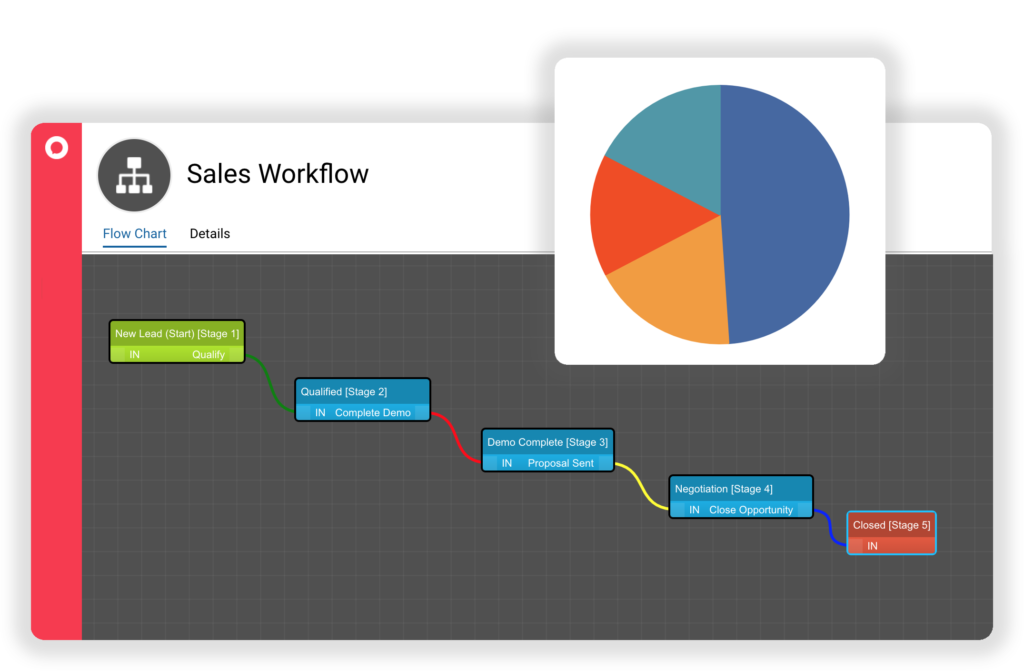1024x671 pixels.
Task: Click the IN port of Closed node
Action: (872, 546)
